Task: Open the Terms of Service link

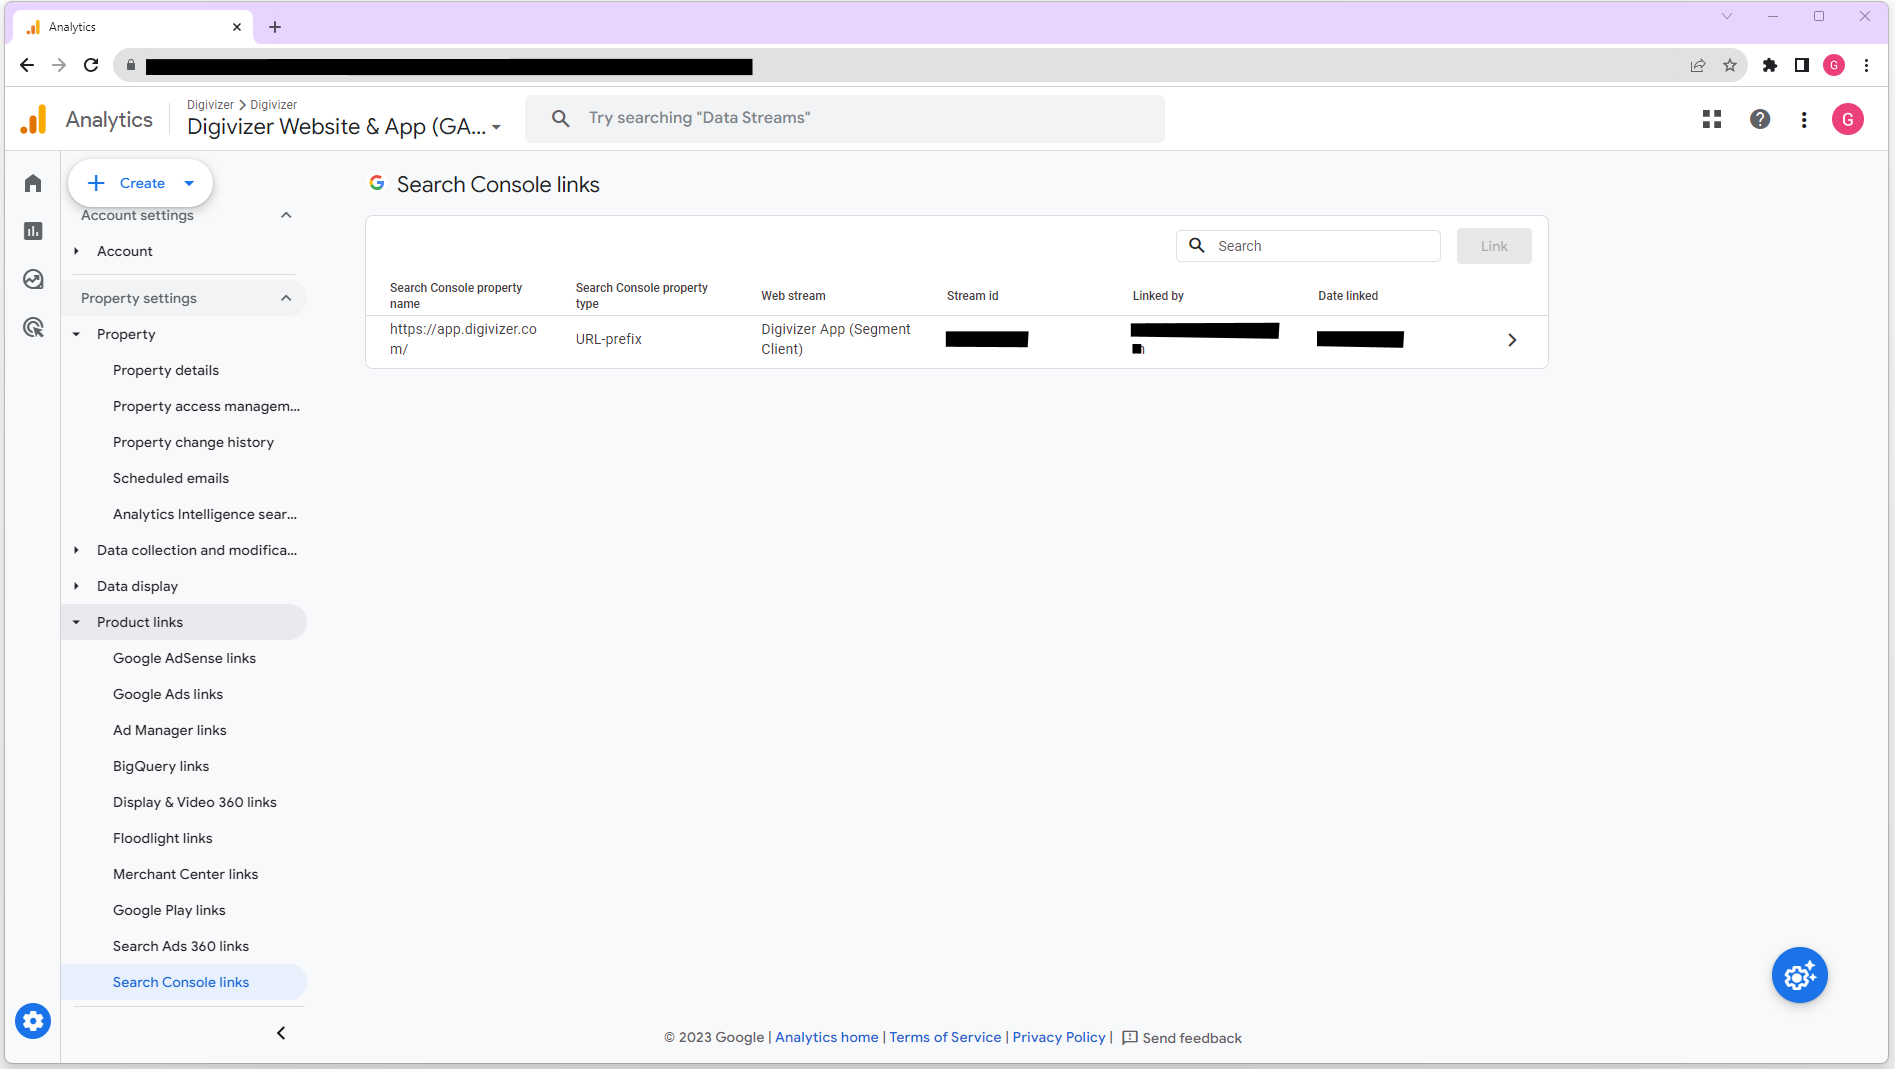Action: pyautogui.click(x=944, y=1037)
